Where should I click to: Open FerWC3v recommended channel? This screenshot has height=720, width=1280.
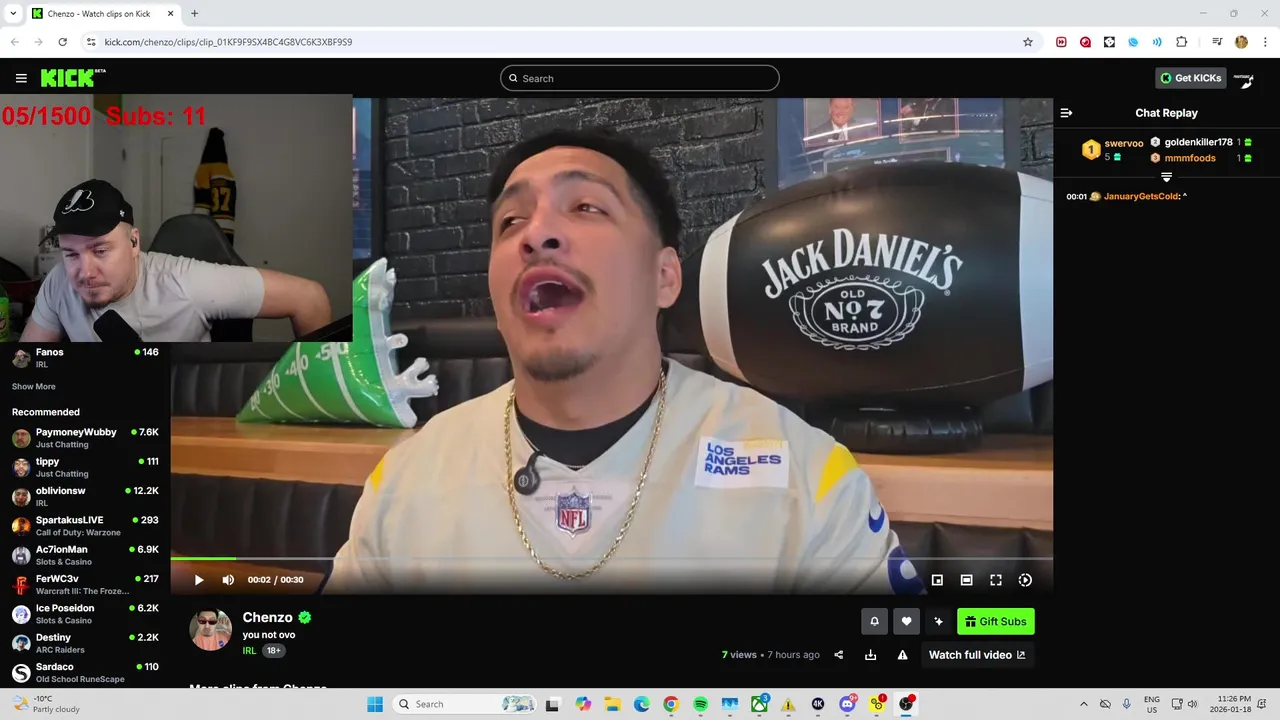pyautogui.click(x=85, y=585)
